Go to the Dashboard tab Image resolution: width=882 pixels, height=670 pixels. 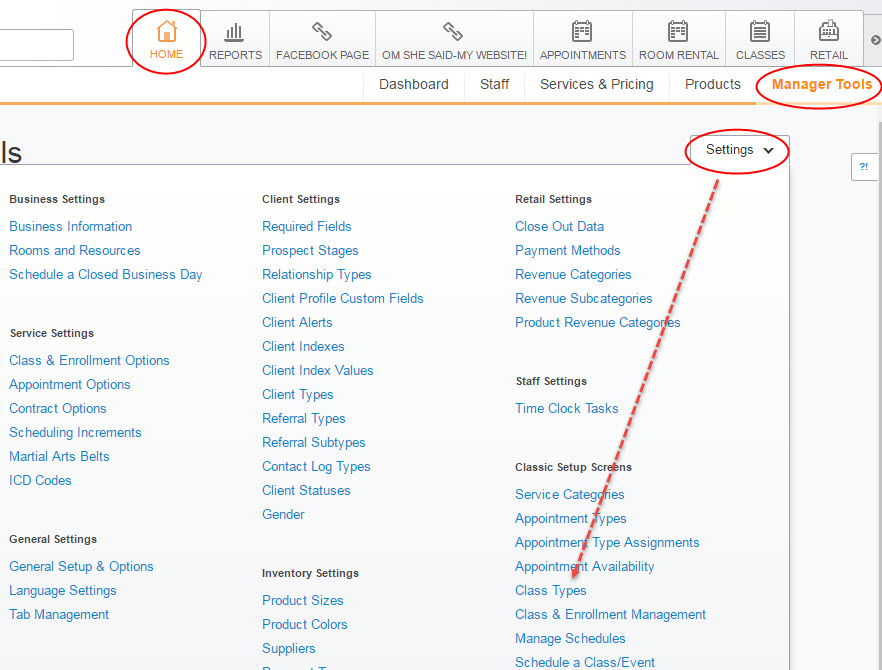(413, 85)
